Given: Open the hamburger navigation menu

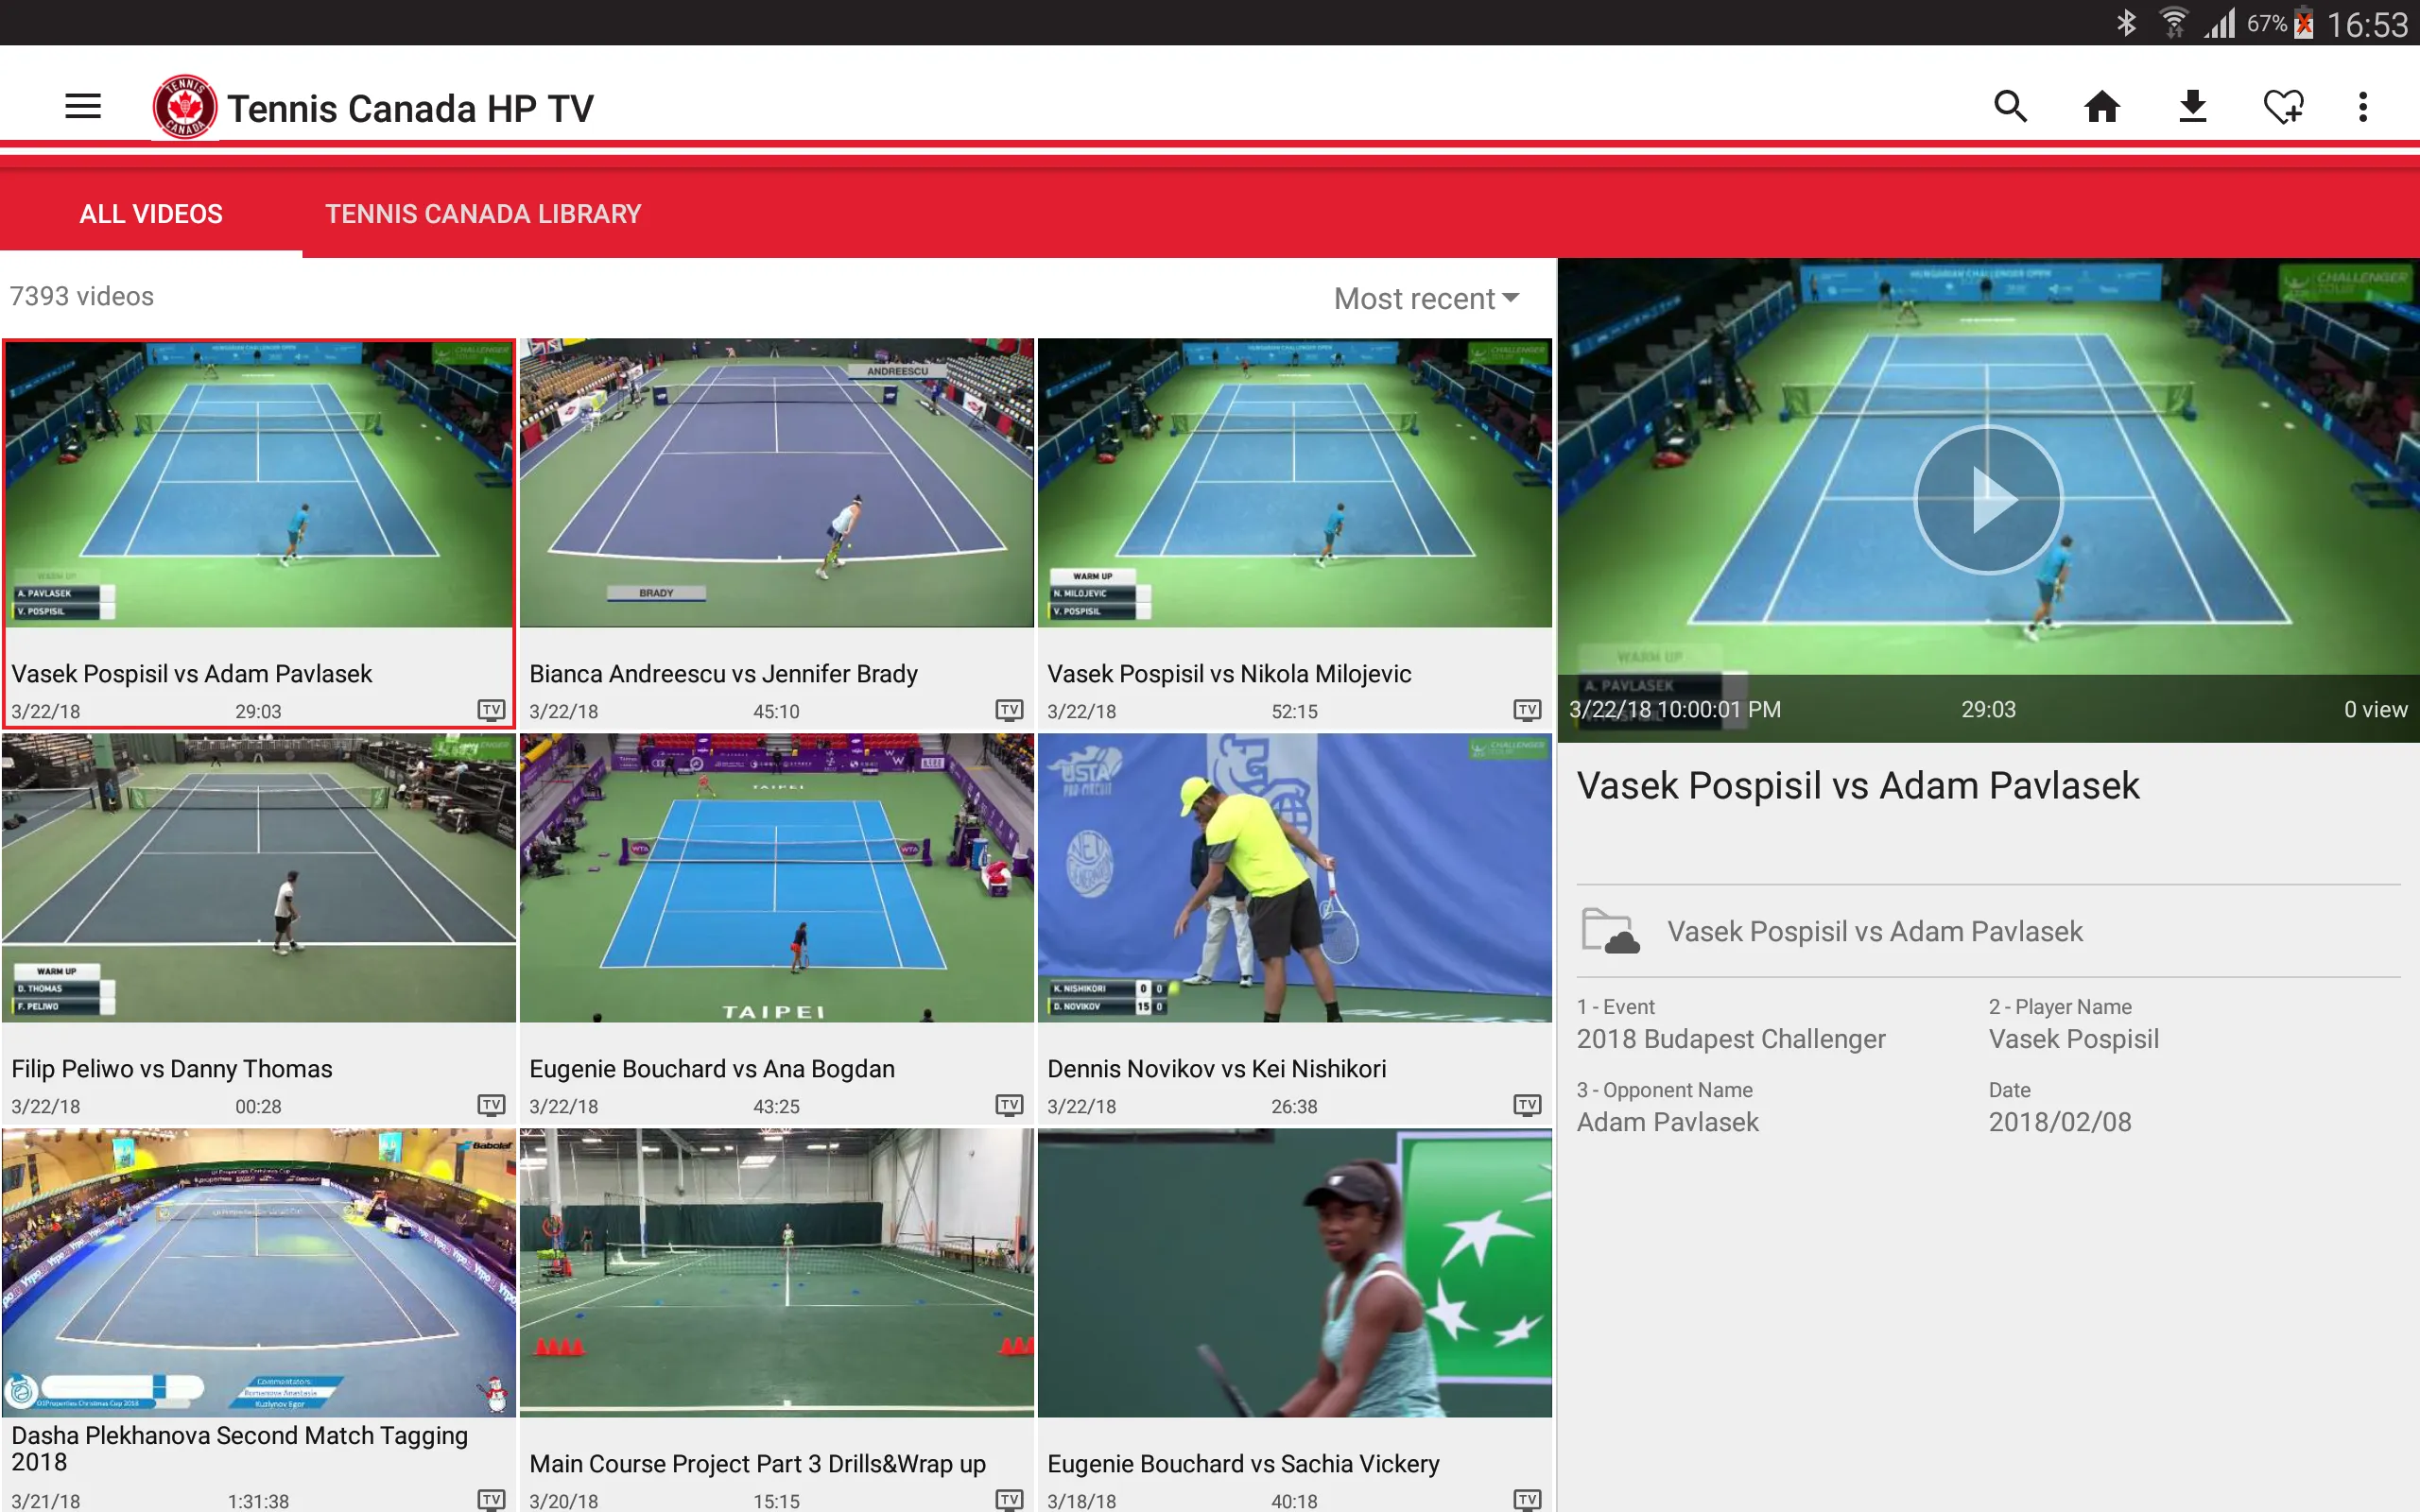Looking at the screenshot, I should pos(83,106).
